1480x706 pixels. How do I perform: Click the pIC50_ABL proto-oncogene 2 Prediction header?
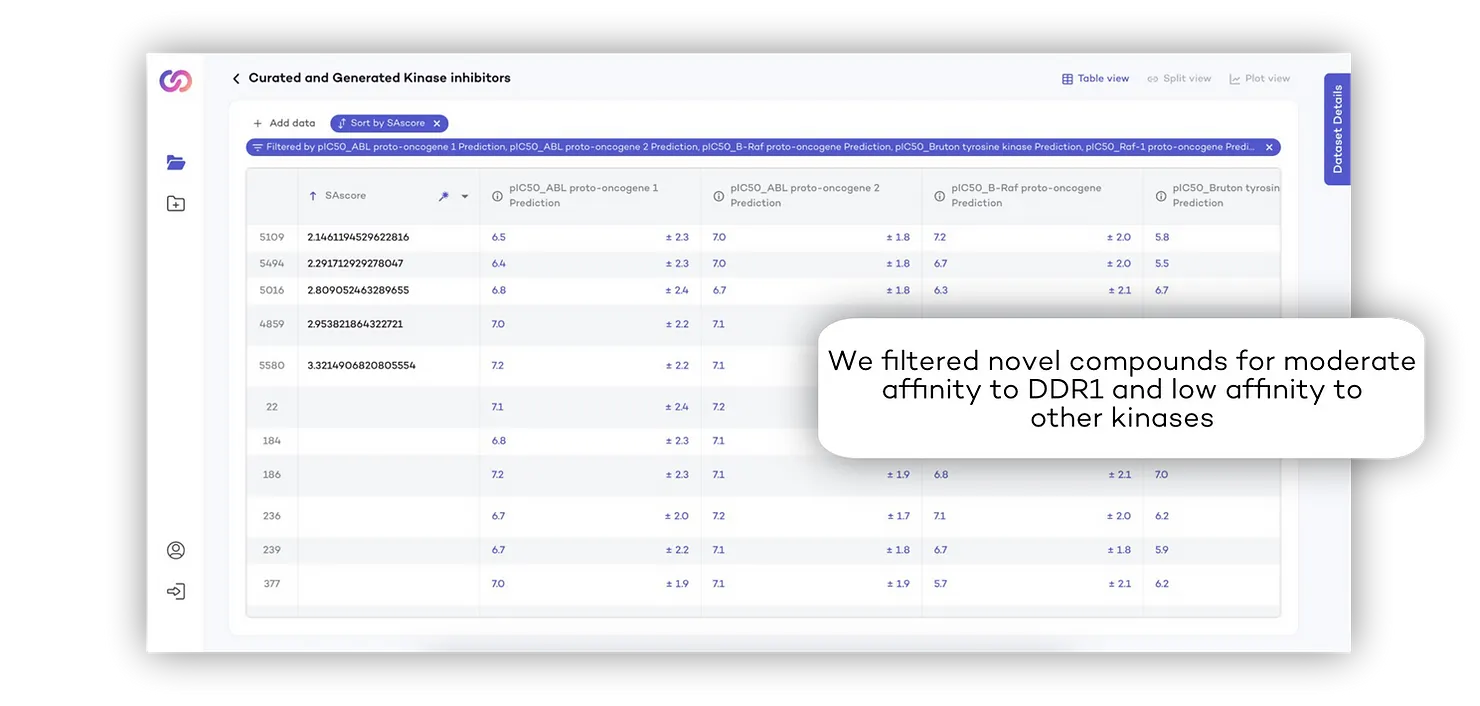[805, 195]
